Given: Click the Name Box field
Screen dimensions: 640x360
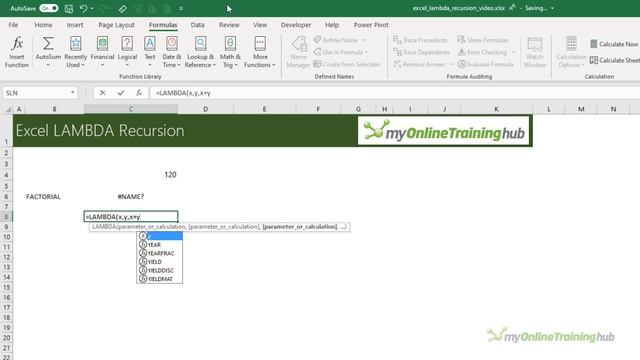Looking at the screenshot, I should (35, 93).
